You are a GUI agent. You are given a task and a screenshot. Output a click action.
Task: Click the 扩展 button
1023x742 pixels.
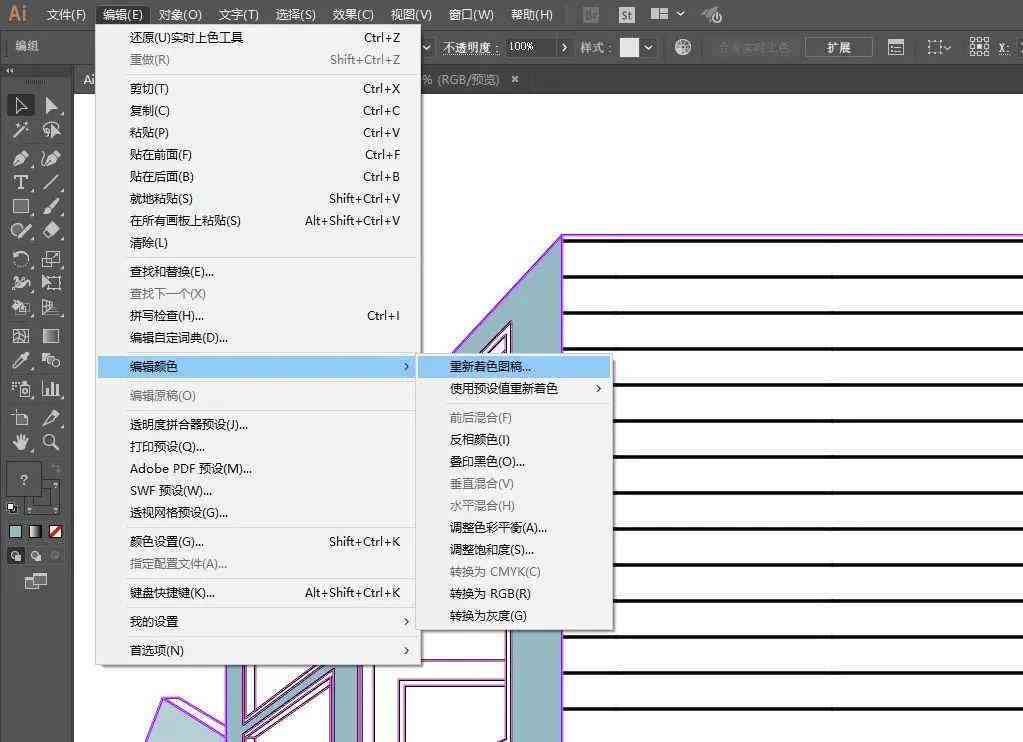tap(839, 47)
